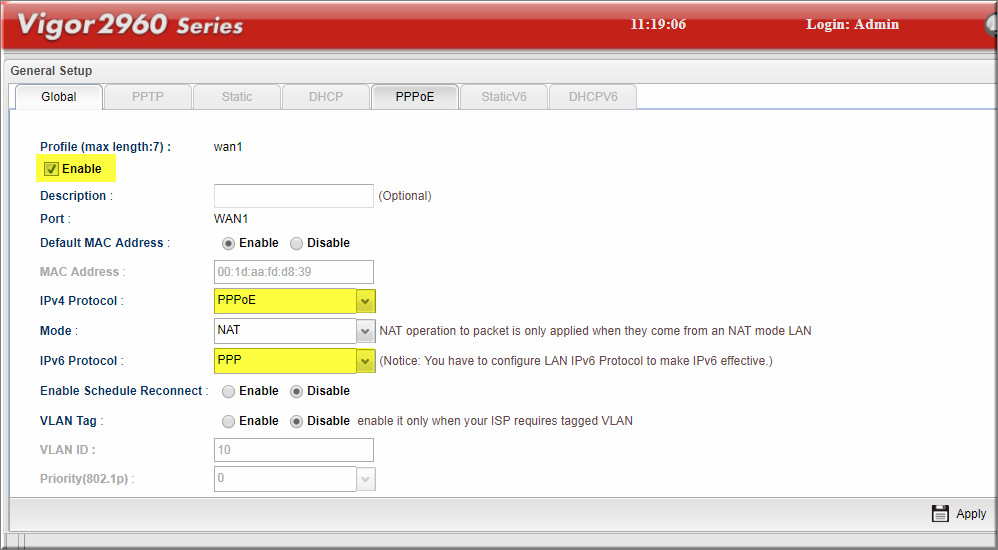Click the MAC Address field
998x550 pixels.
tap(293, 272)
